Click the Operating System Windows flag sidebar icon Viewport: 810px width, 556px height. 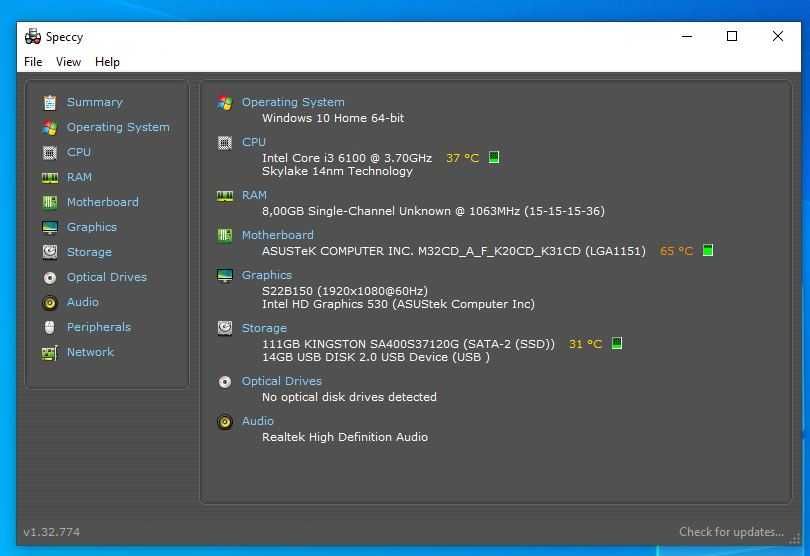point(50,128)
